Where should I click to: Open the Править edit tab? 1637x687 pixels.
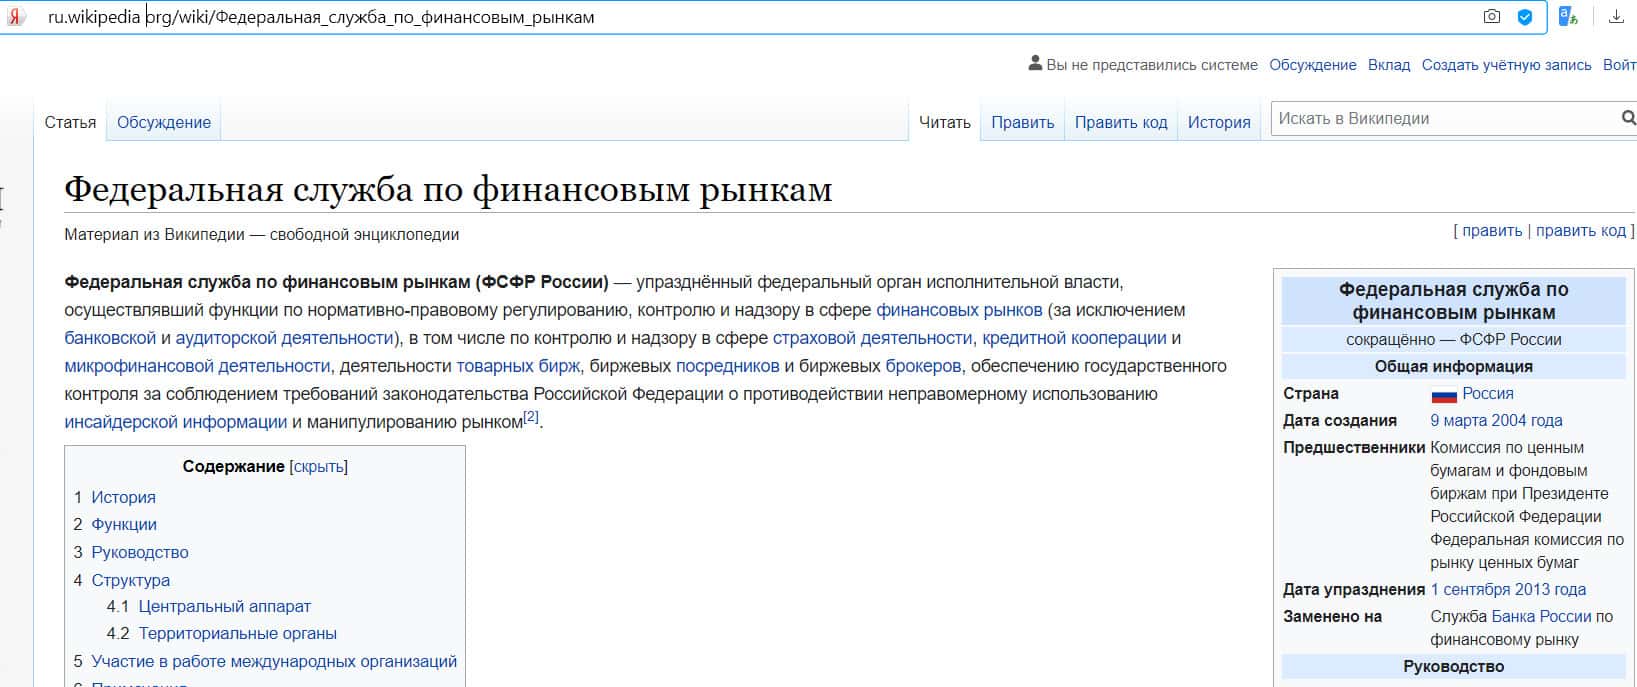point(1022,122)
